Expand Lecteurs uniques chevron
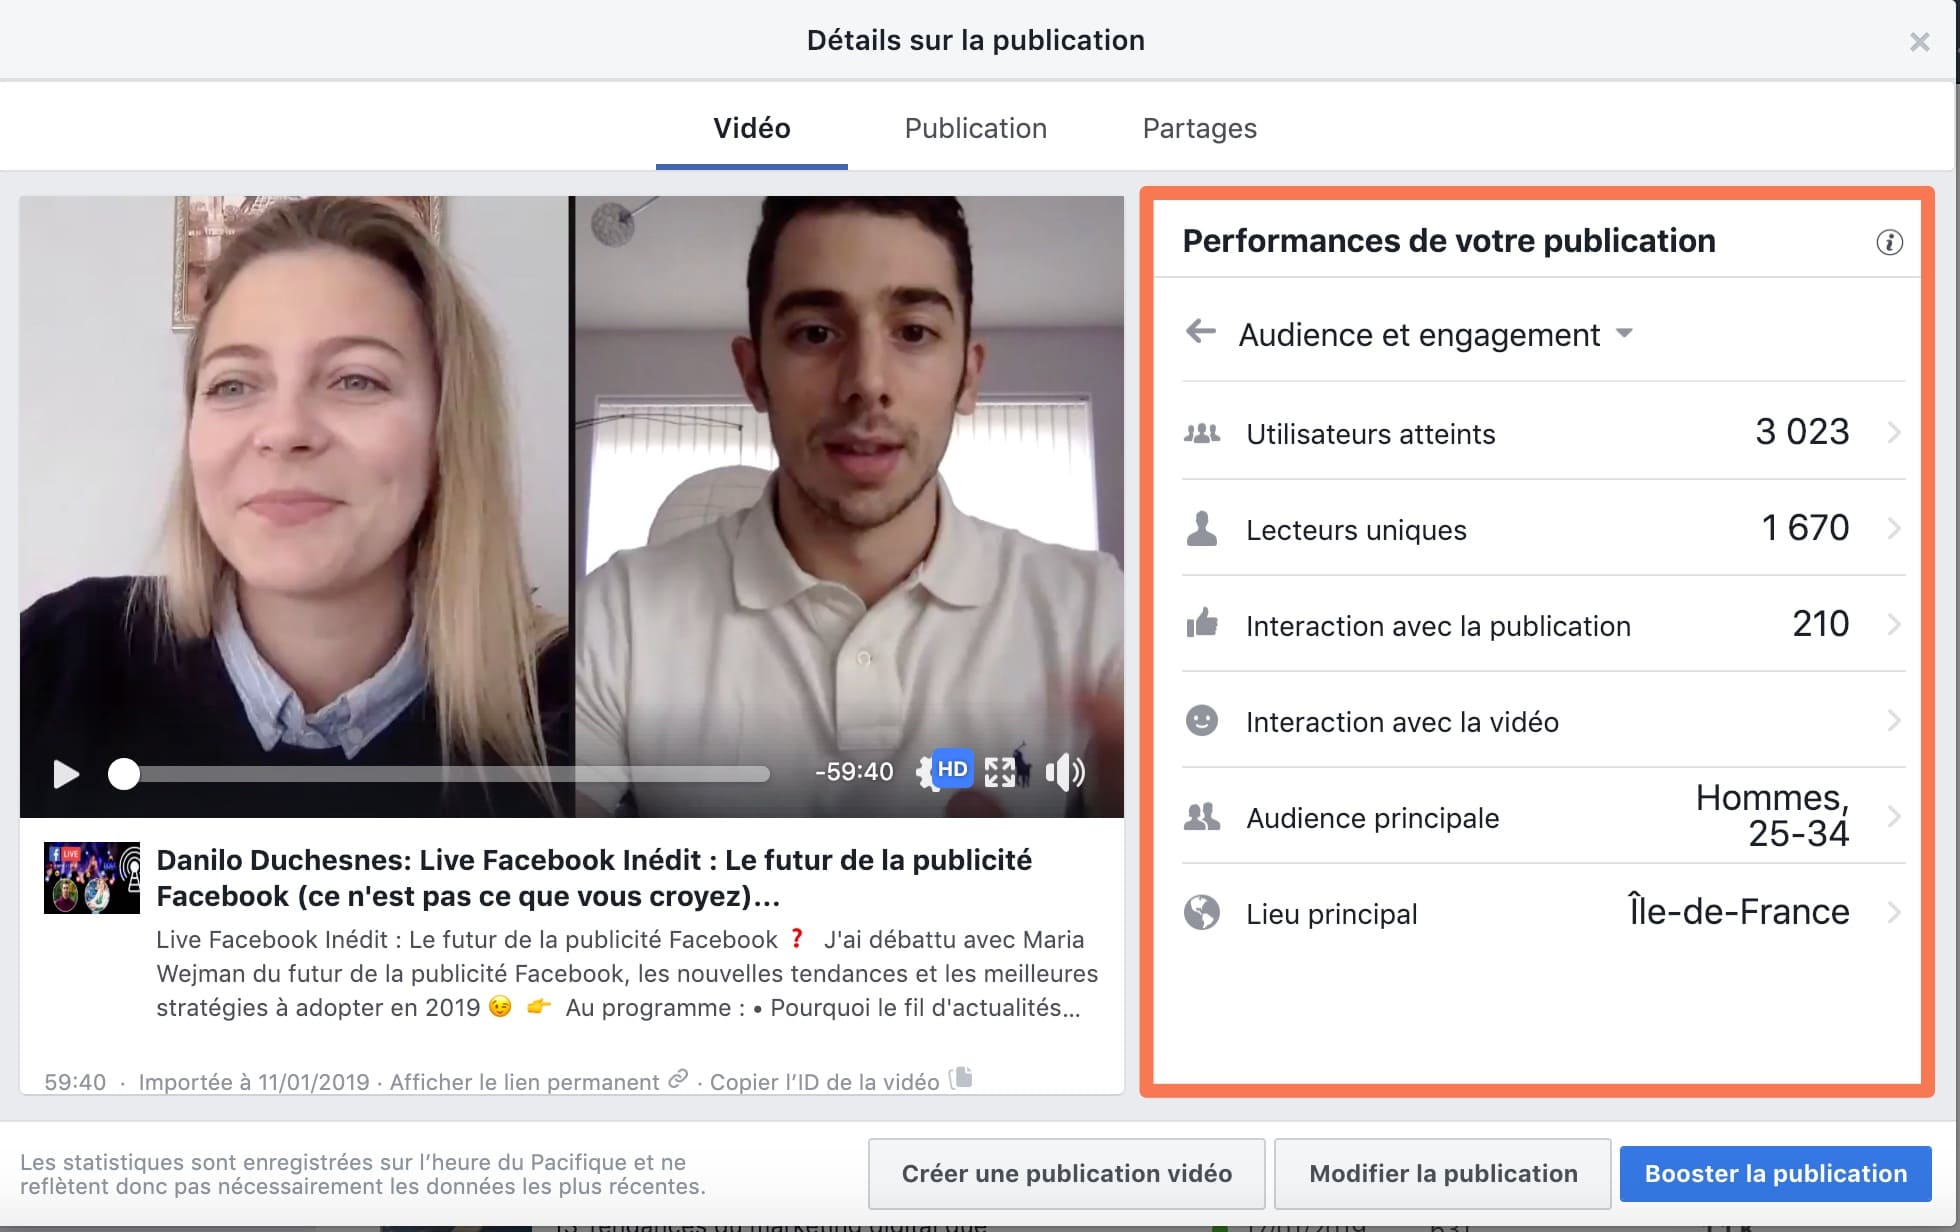The width and height of the screenshot is (1960, 1232). tap(1893, 529)
